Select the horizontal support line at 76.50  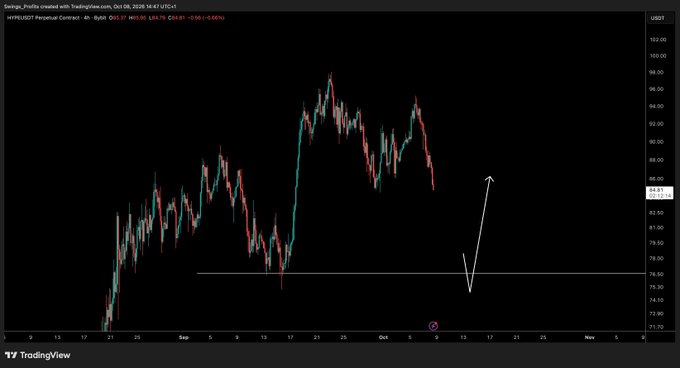click(x=421, y=274)
